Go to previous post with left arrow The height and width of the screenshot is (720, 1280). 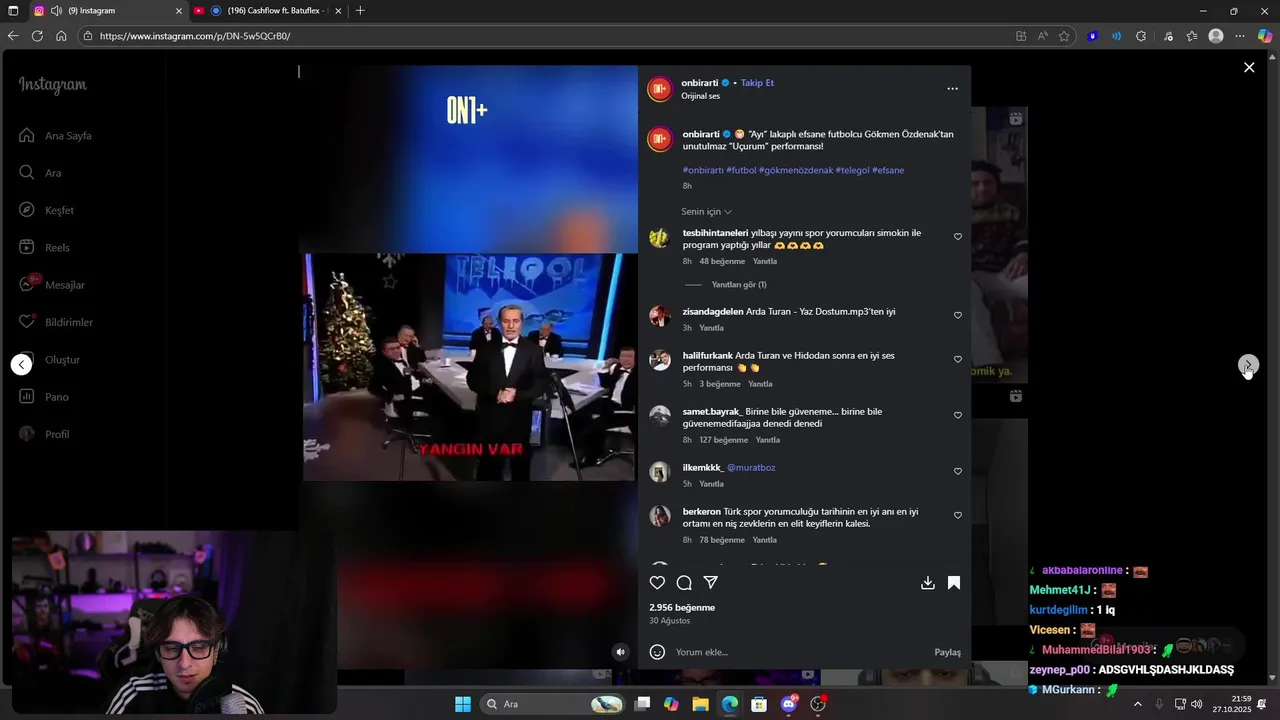point(21,365)
